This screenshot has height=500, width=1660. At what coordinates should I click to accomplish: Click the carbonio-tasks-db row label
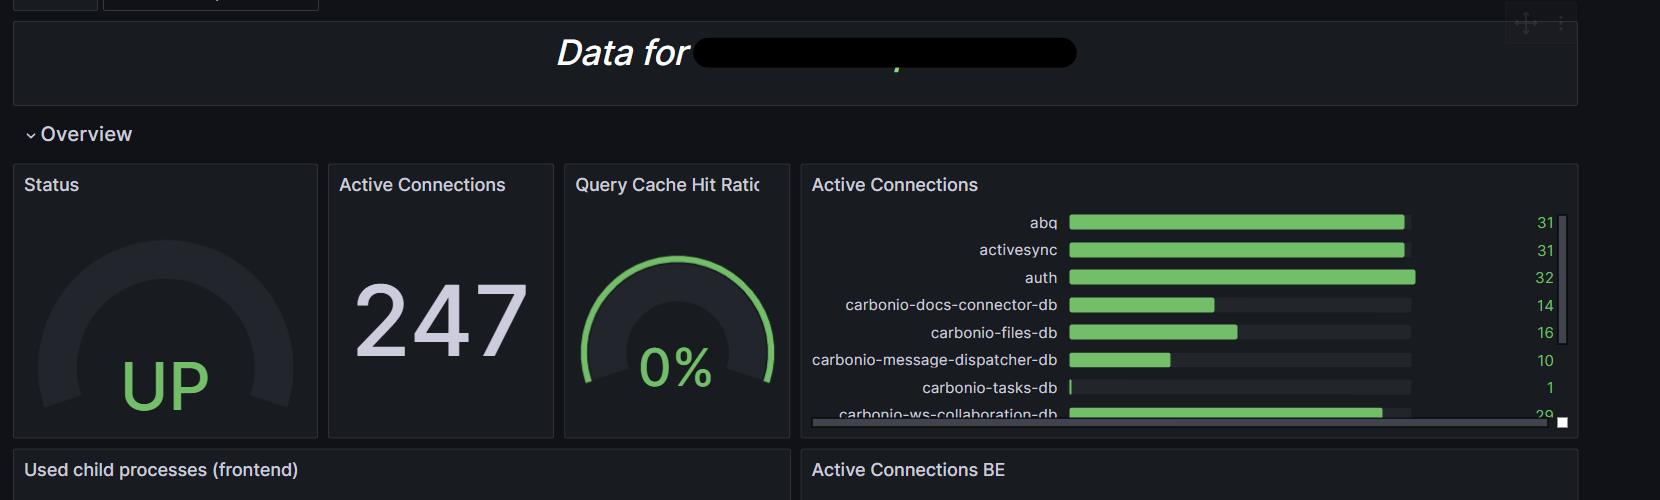[989, 388]
